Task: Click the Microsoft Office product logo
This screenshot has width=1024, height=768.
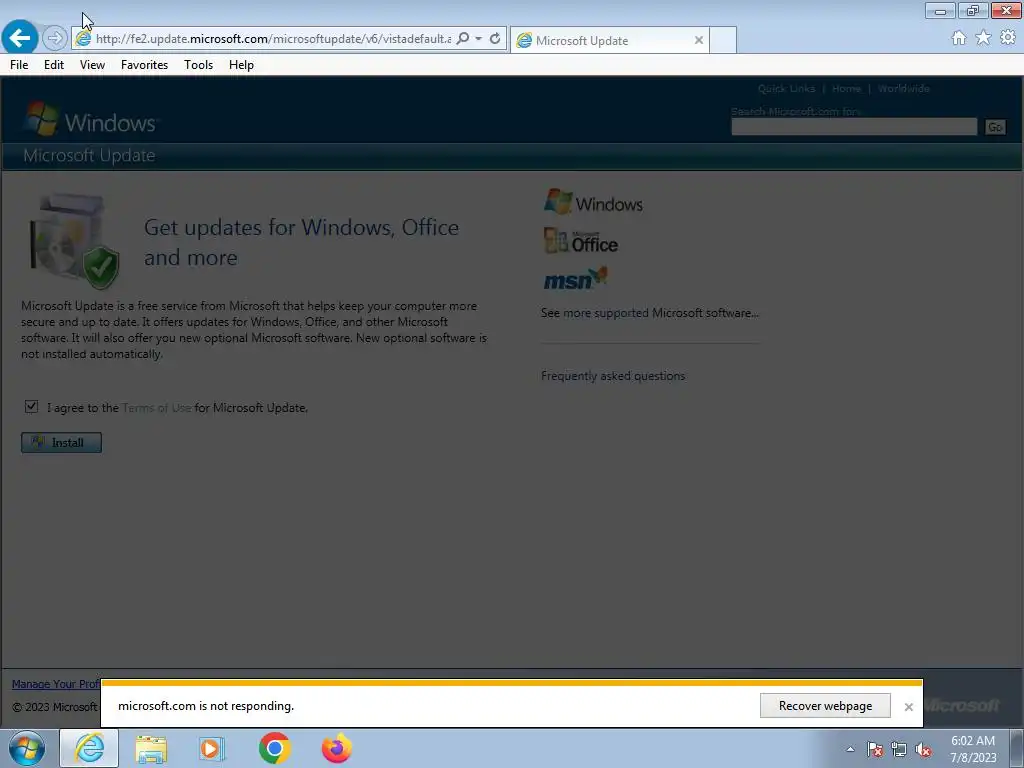Action: click(x=581, y=242)
